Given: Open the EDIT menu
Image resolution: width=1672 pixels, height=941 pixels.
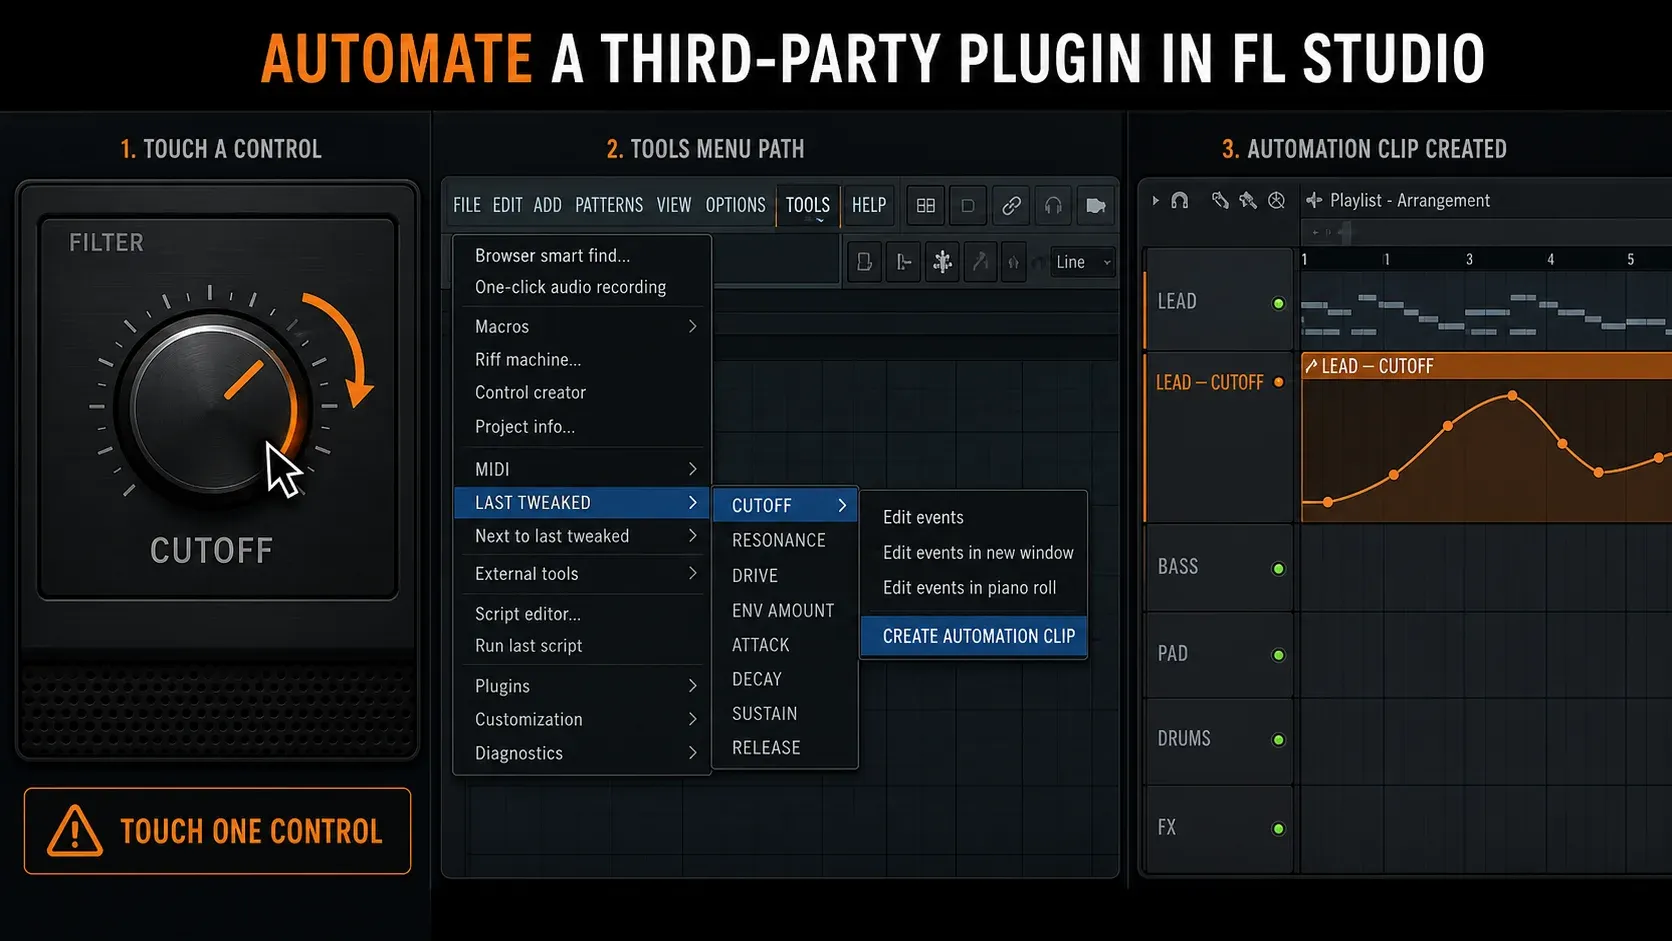Looking at the screenshot, I should [x=507, y=205].
